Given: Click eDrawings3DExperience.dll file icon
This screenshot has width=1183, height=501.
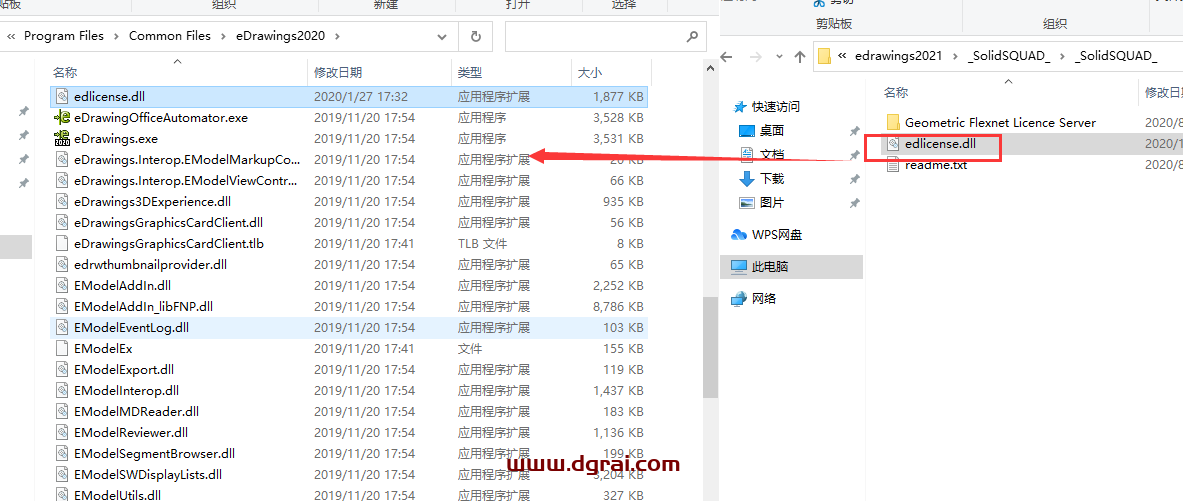Looking at the screenshot, I should tap(62, 201).
